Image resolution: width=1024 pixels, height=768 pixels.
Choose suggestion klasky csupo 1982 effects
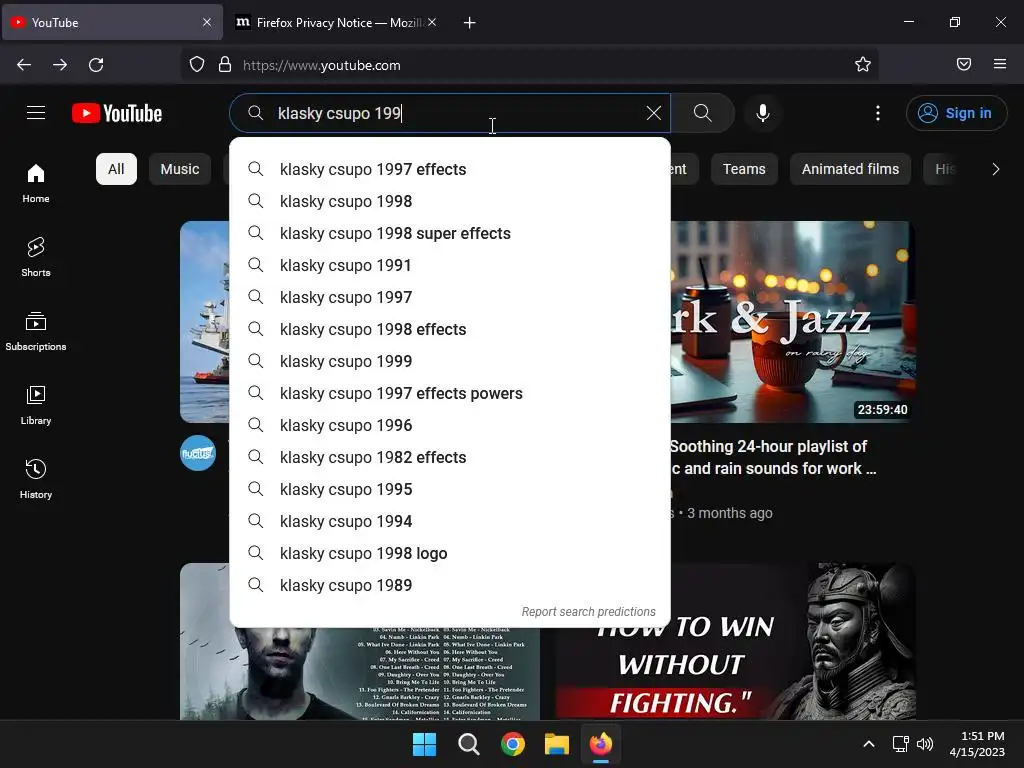pyautogui.click(x=450, y=457)
